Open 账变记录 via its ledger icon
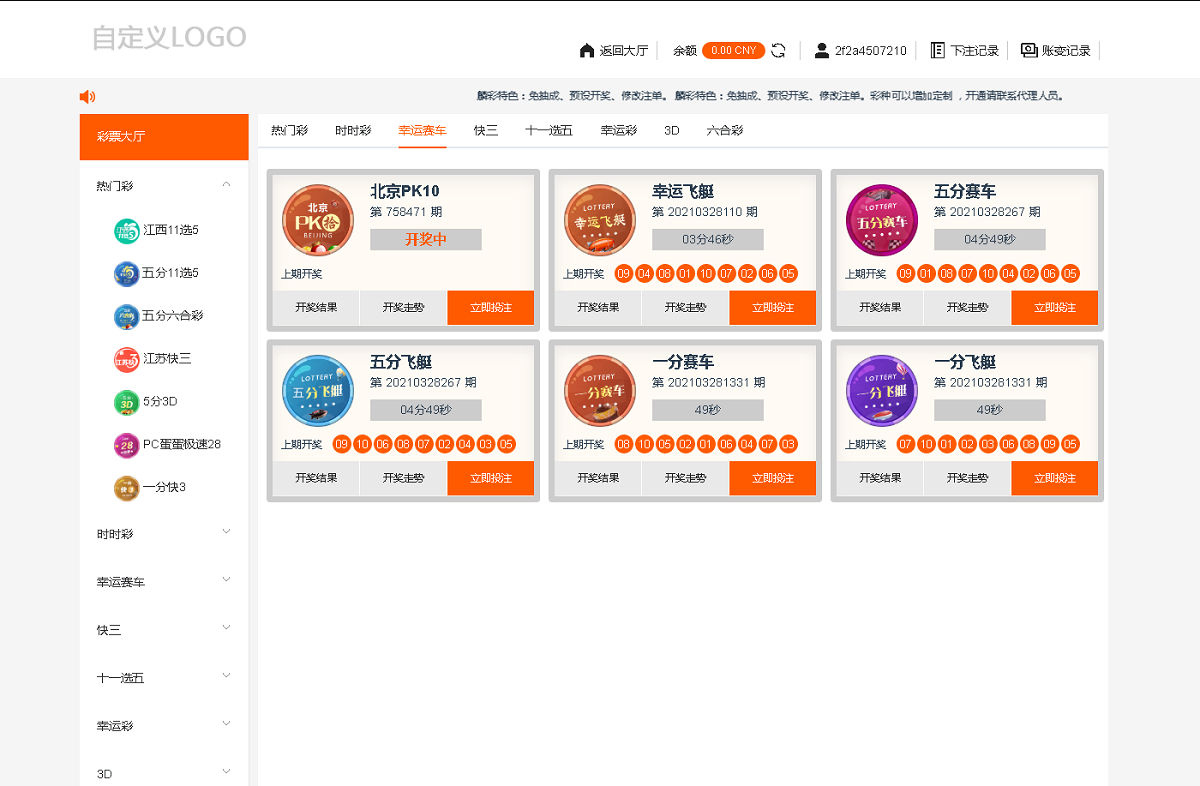The width and height of the screenshot is (1200, 786). coord(1029,49)
